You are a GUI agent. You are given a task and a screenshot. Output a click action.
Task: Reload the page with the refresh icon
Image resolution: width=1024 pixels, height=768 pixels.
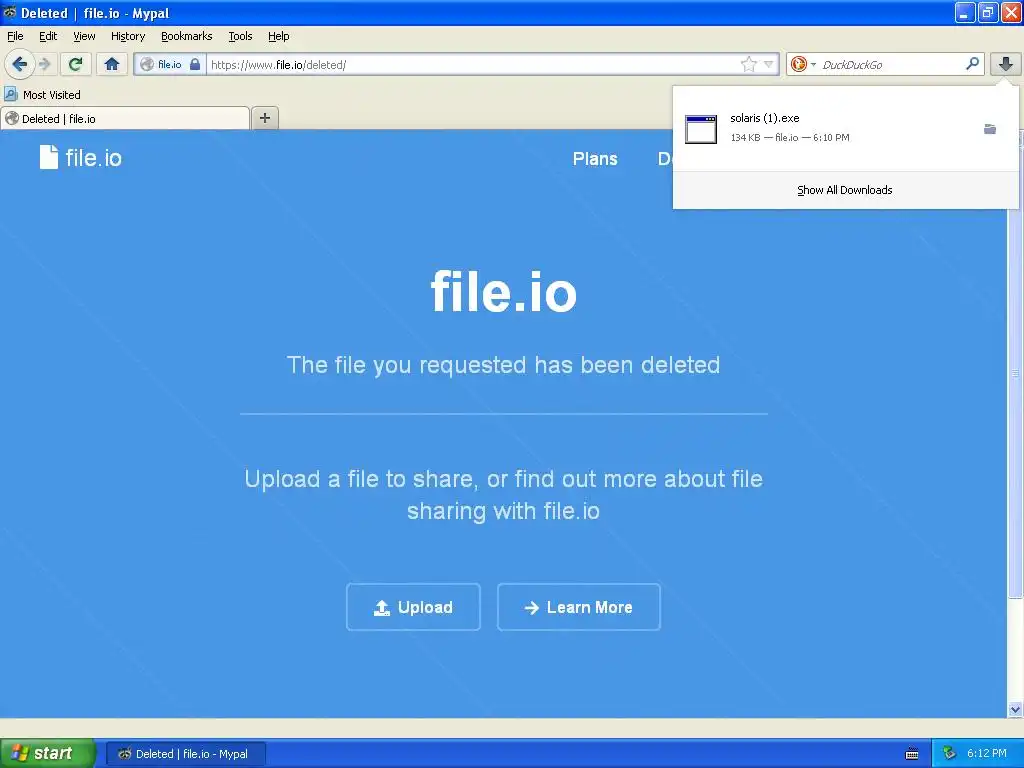[75, 64]
